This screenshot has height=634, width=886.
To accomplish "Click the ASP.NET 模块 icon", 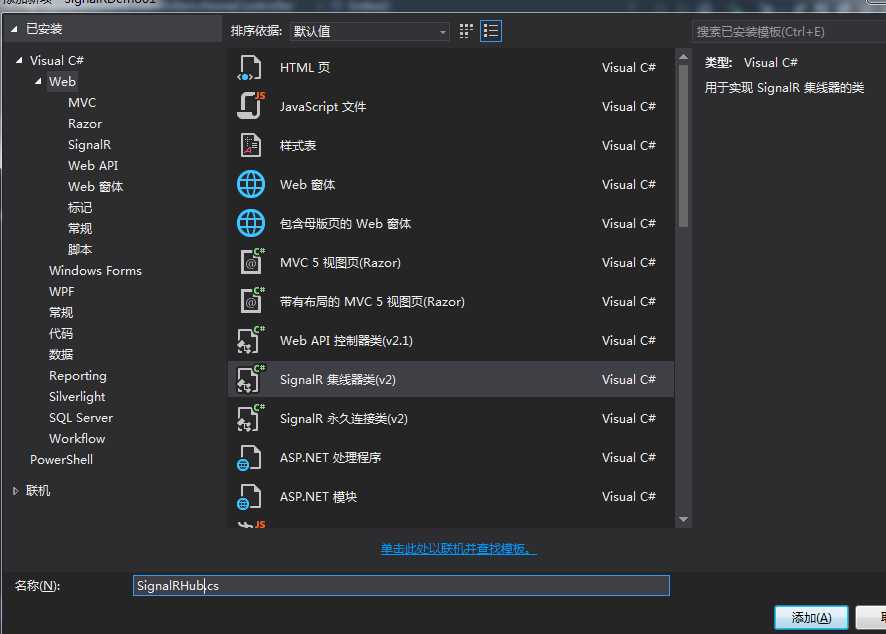I will tap(249, 497).
